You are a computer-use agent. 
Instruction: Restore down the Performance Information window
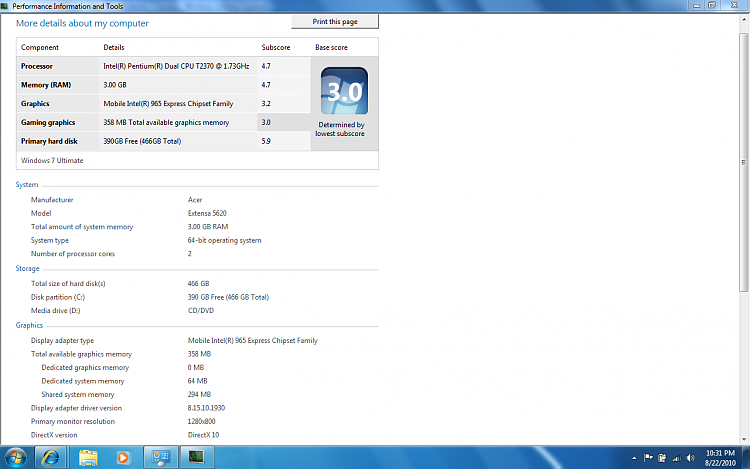tap(712, 5)
